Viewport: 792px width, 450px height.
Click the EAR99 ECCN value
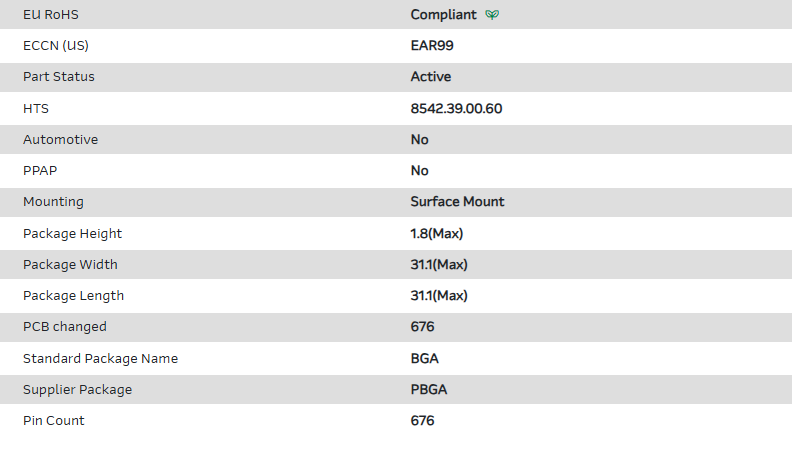tap(432, 46)
